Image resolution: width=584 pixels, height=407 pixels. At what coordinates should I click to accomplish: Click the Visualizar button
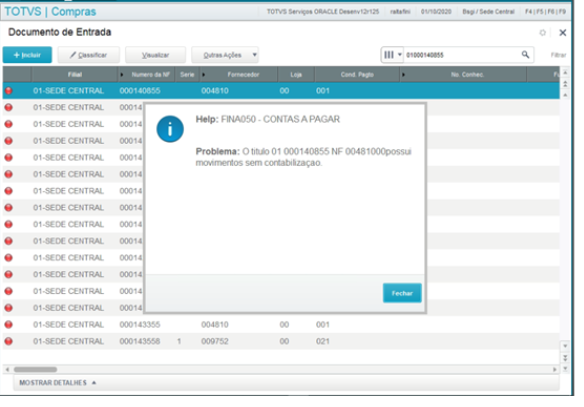click(155, 55)
